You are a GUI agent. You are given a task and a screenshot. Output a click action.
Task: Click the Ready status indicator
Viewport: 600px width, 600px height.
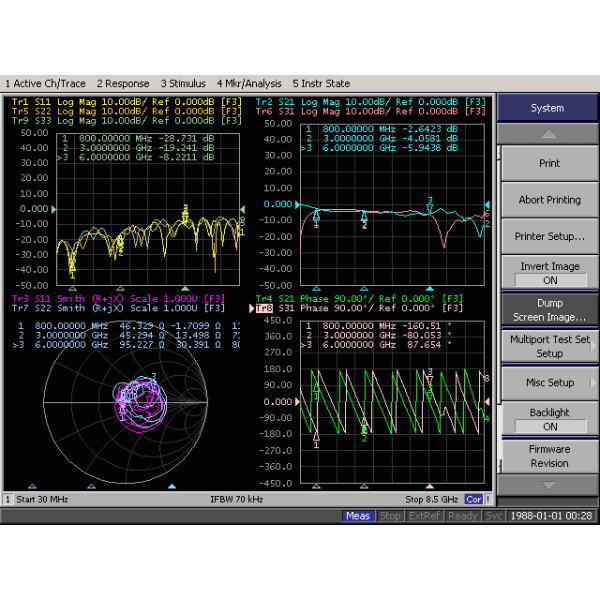[463, 516]
